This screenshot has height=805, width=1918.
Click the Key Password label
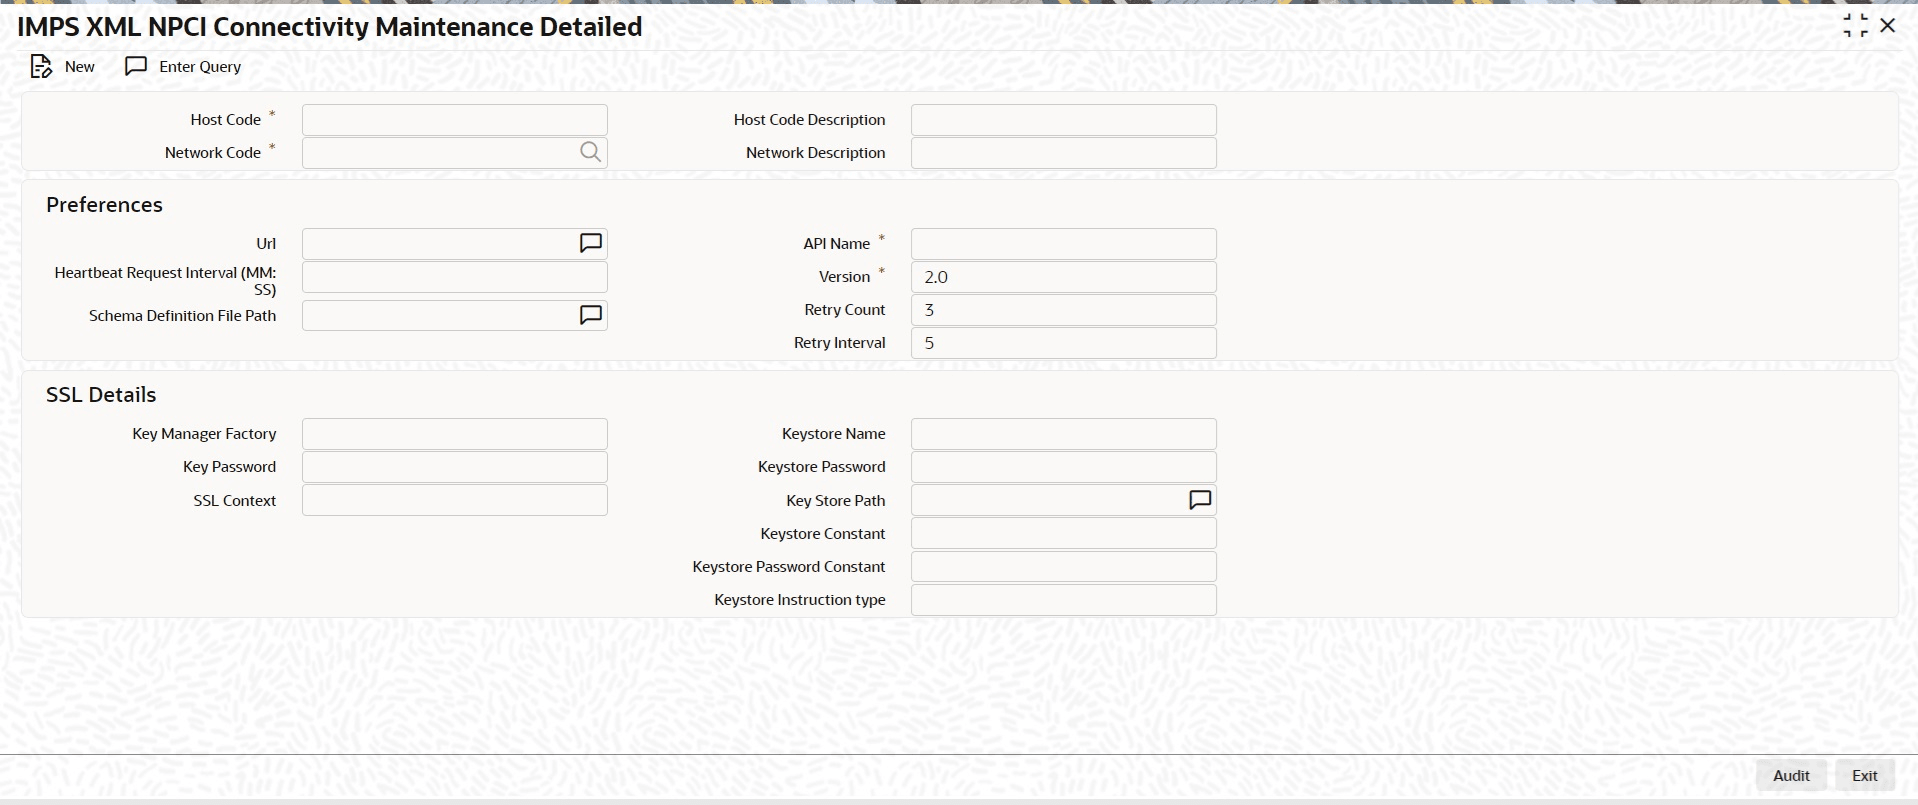230,467
